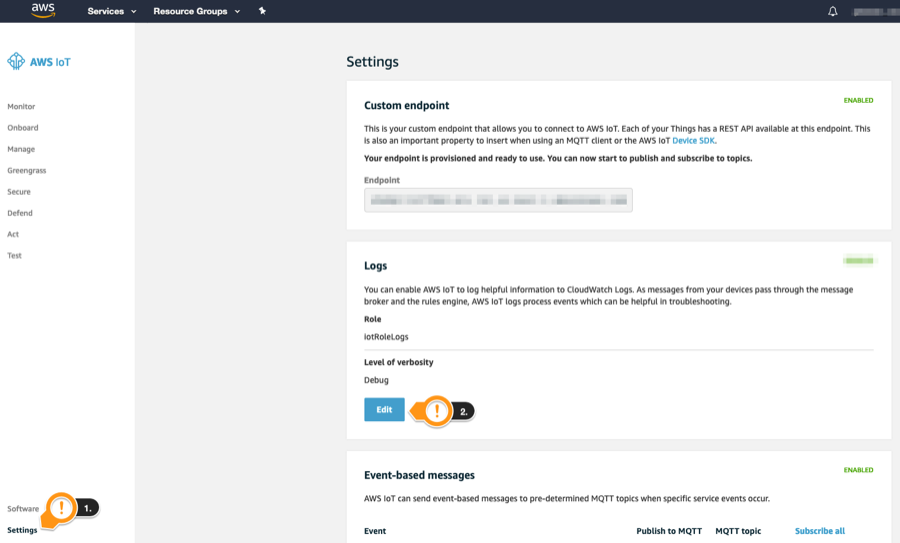Click the AWS IoT title text

[x=50, y=62]
